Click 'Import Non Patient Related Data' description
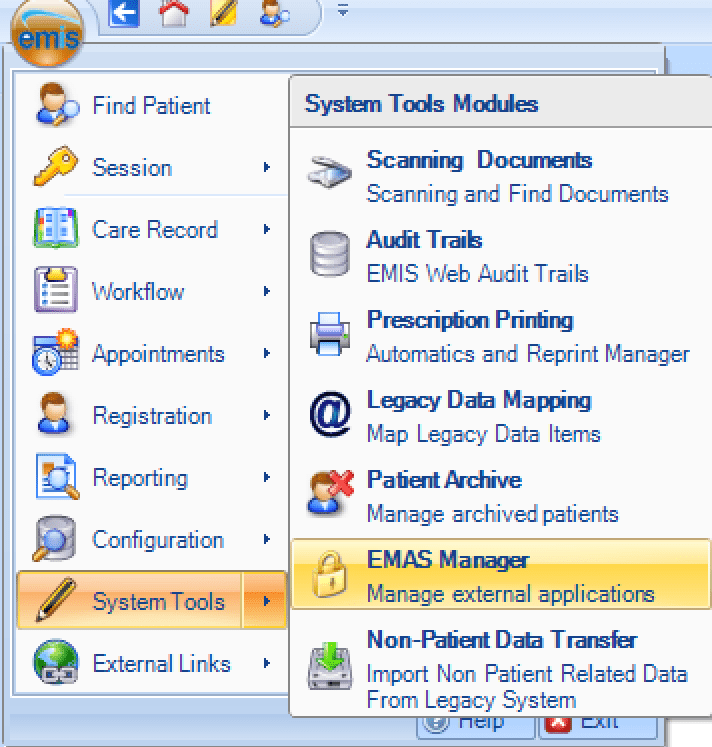 (527, 674)
